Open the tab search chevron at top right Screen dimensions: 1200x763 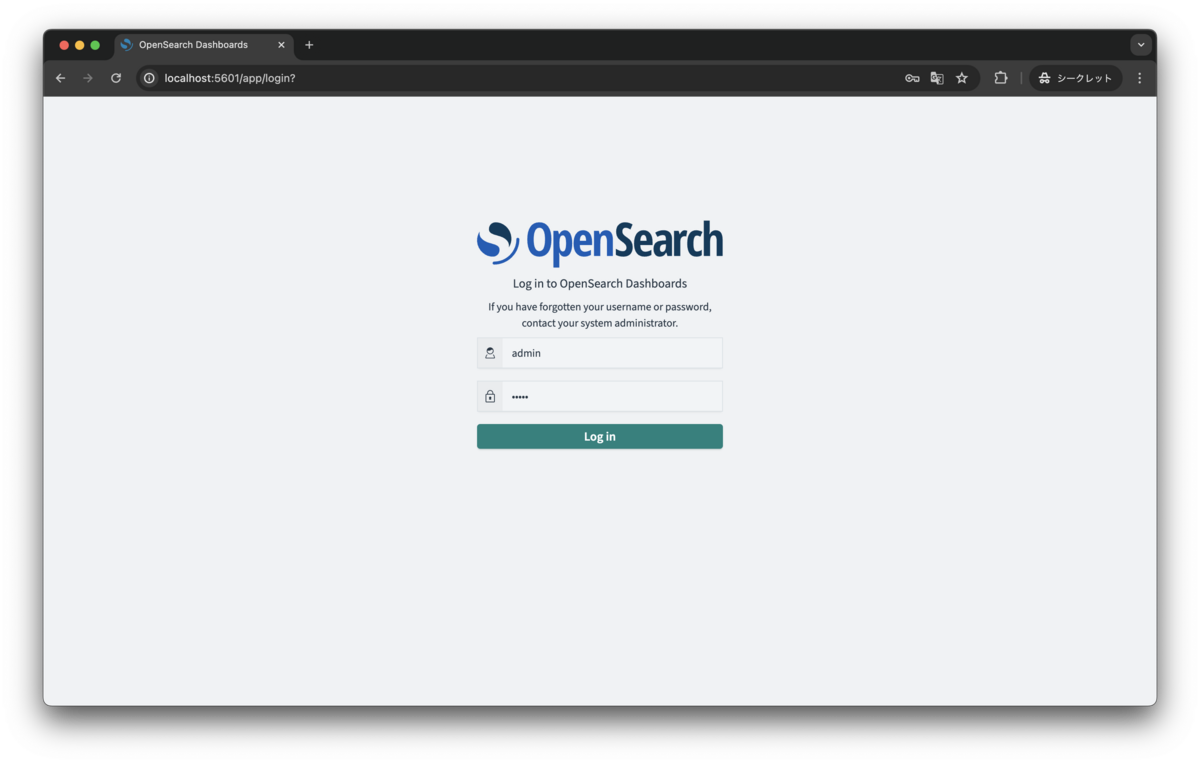tap(1140, 44)
